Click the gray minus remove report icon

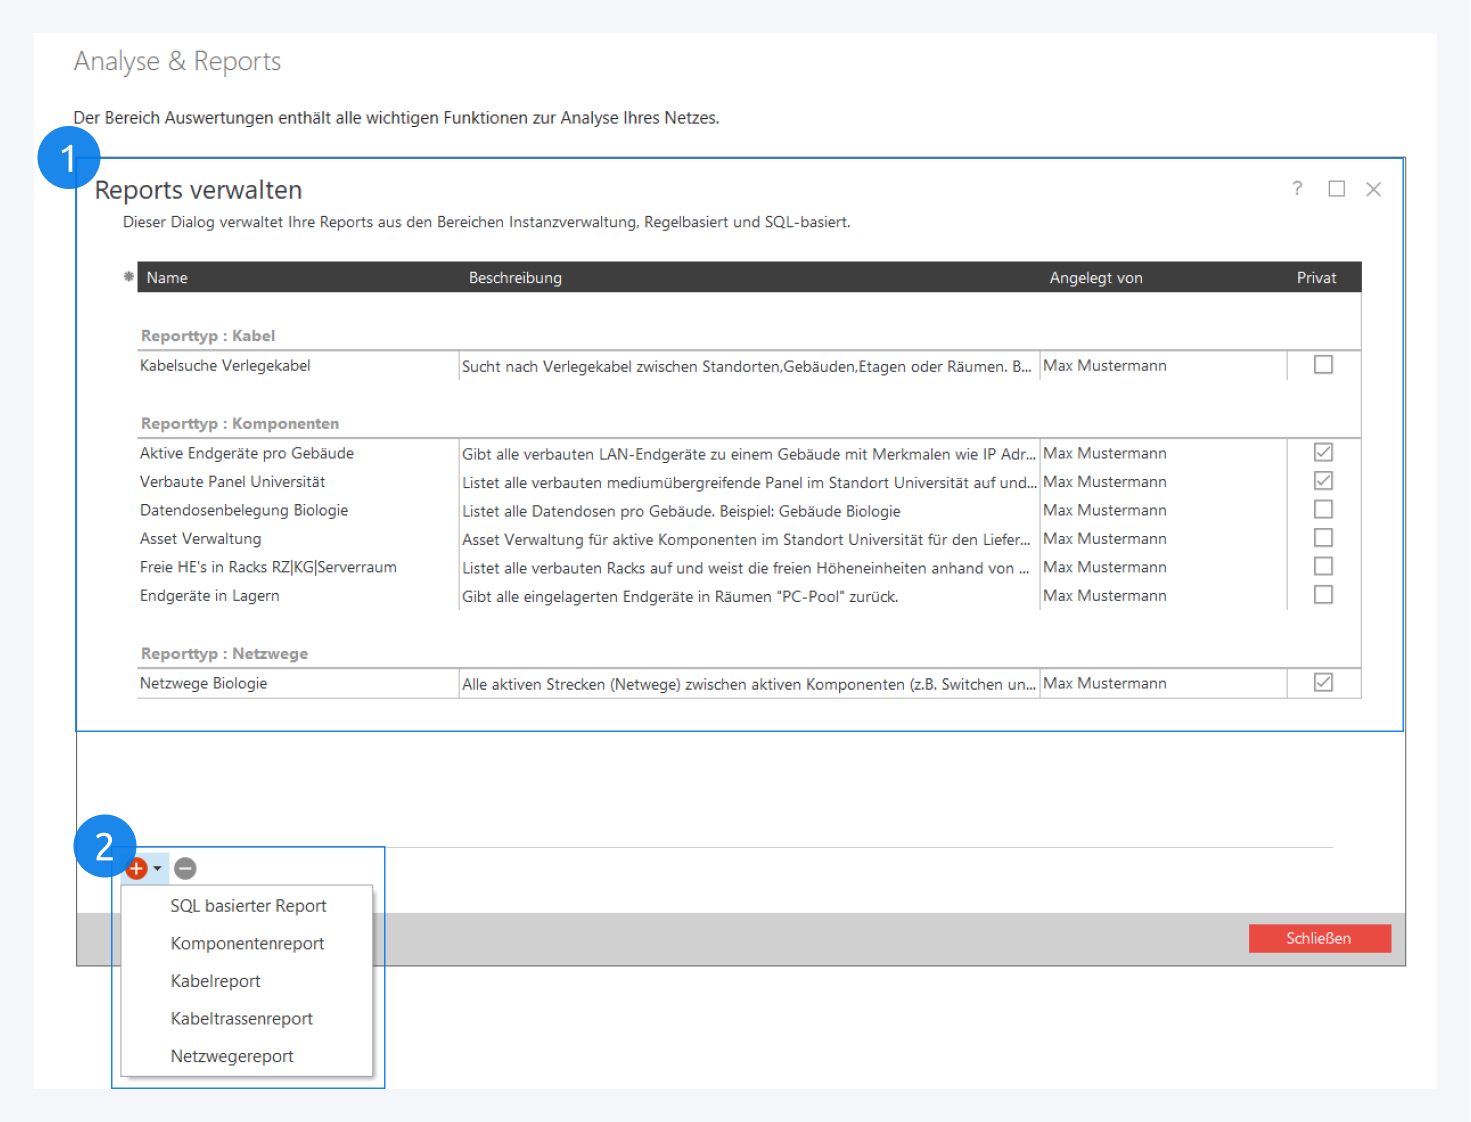point(185,869)
